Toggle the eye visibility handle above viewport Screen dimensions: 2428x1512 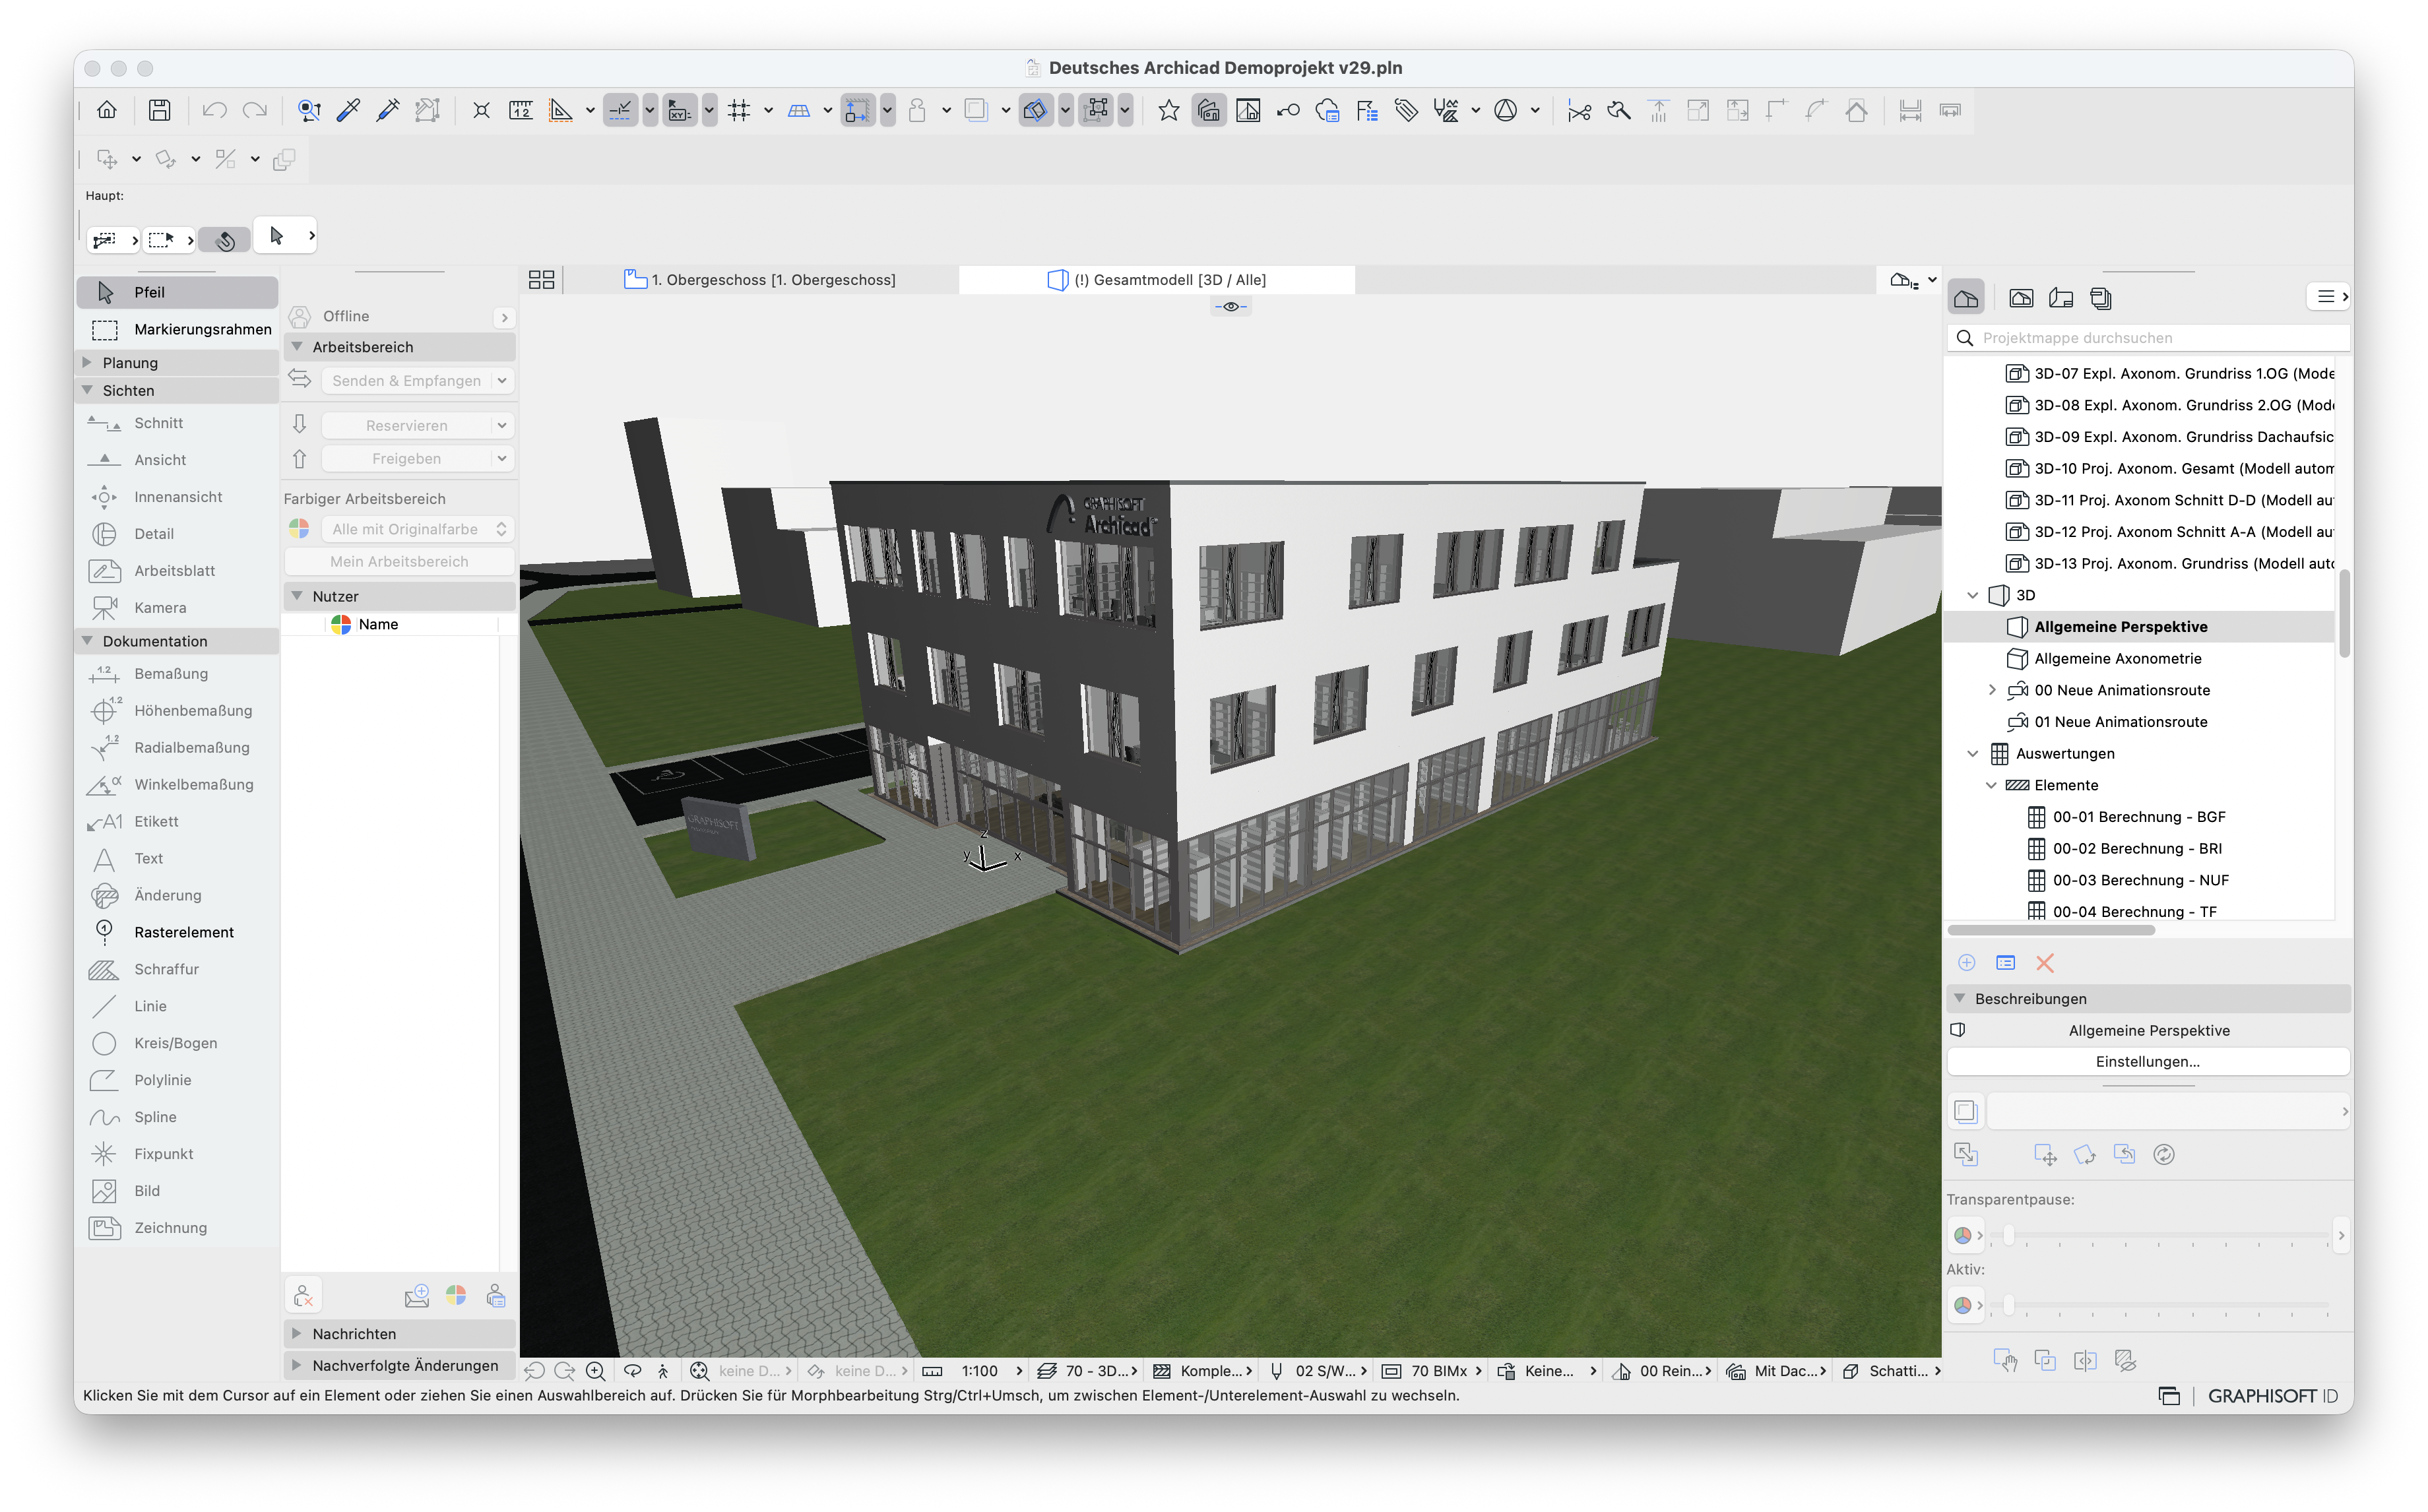[x=1231, y=307]
